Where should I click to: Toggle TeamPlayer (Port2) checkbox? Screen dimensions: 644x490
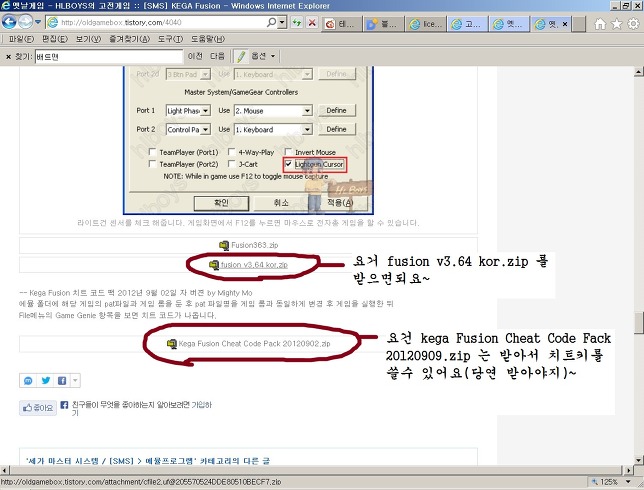(152, 164)
